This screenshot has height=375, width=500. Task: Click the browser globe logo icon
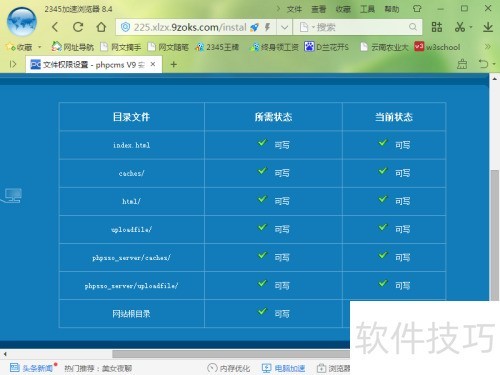point(22,21)
